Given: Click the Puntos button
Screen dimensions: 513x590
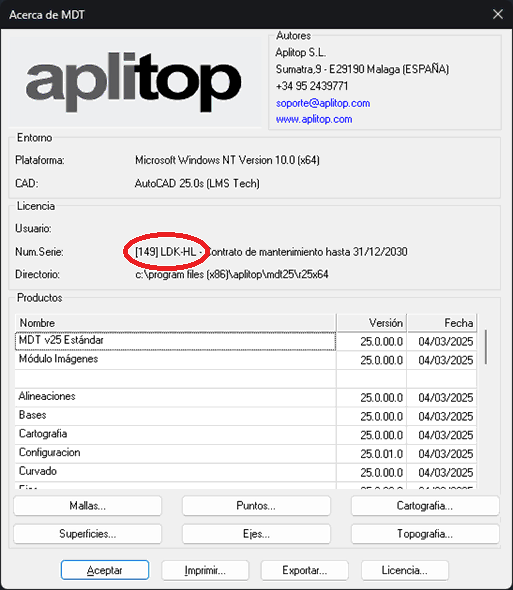Looking at the screenshot, I should [x=256, y=505].
